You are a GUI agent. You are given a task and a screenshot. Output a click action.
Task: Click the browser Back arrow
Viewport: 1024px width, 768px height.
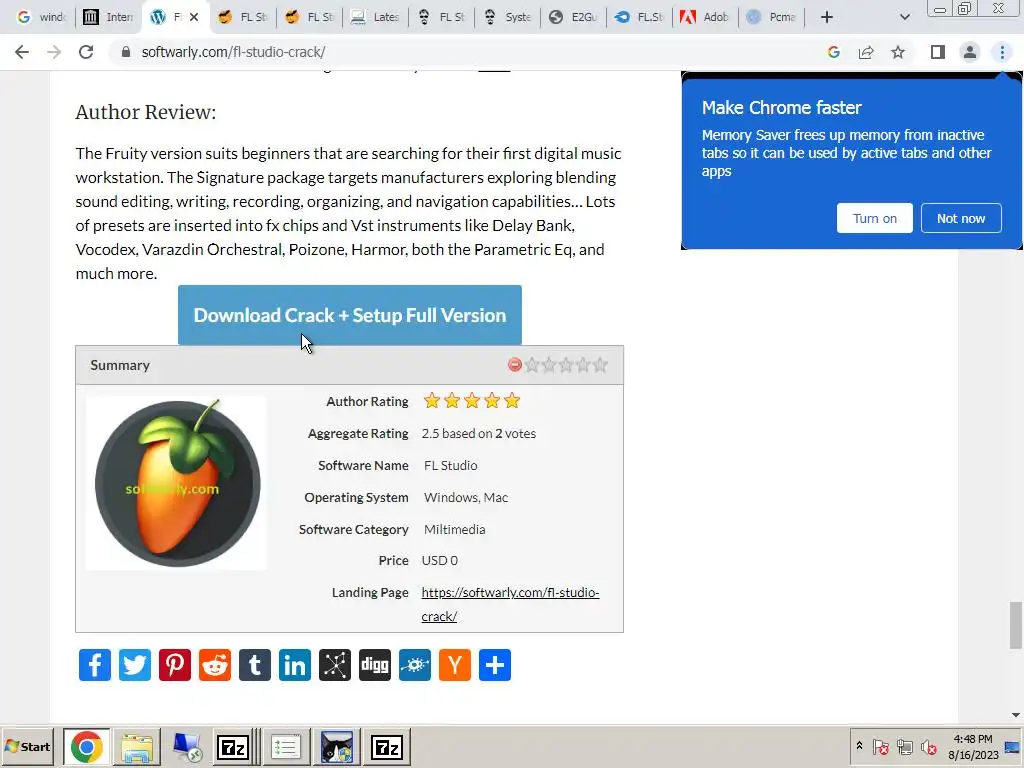pos(22,52)
